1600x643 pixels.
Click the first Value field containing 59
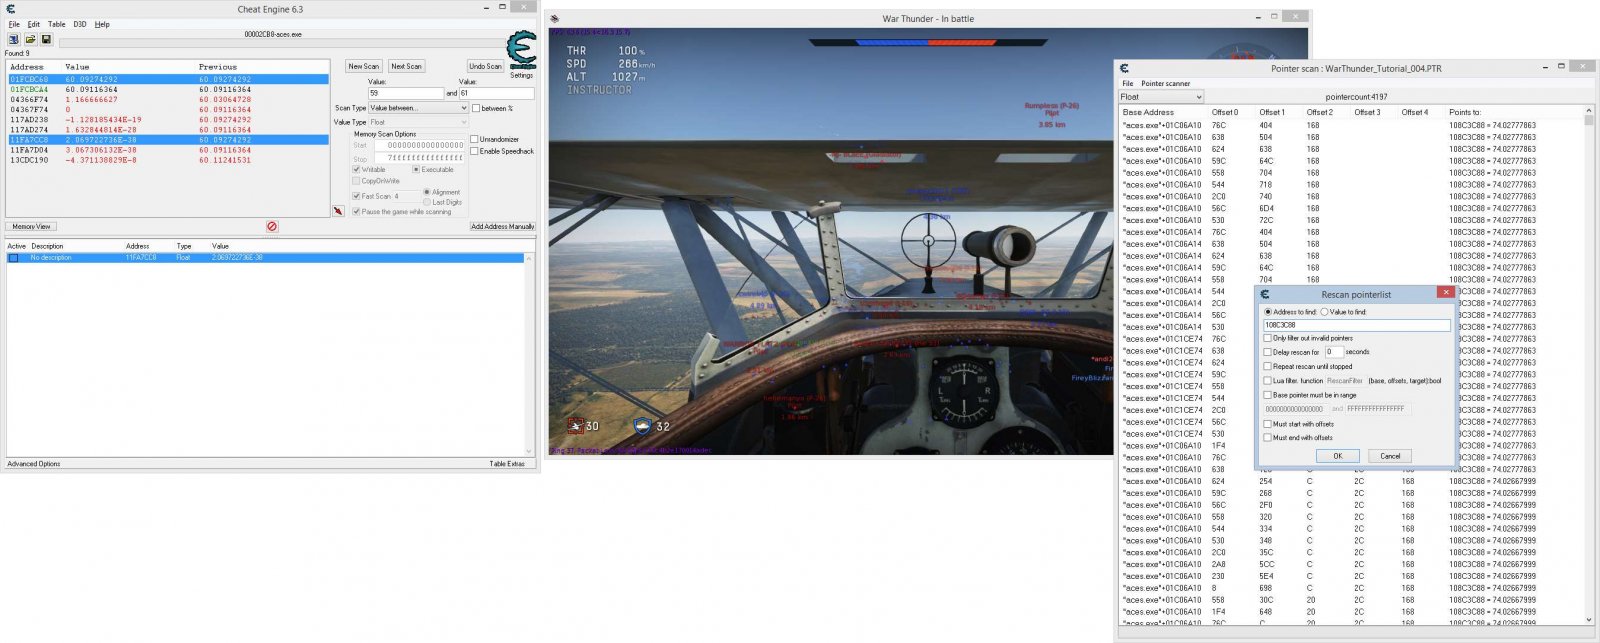pyautogui.click(x=406, y=93)
